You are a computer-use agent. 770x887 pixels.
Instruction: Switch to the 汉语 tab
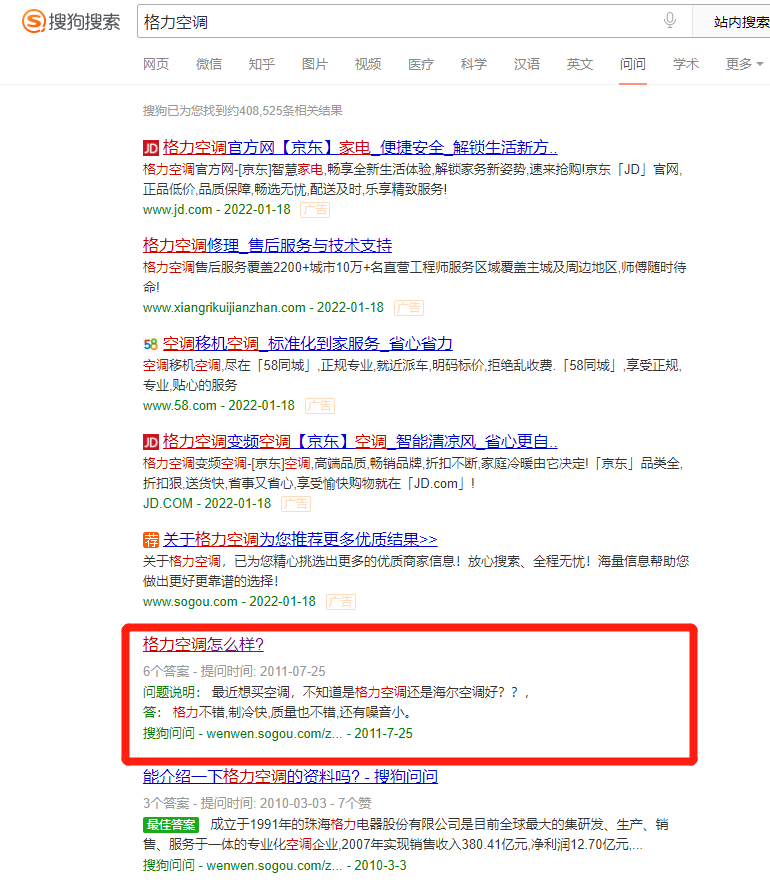[527, 64]
